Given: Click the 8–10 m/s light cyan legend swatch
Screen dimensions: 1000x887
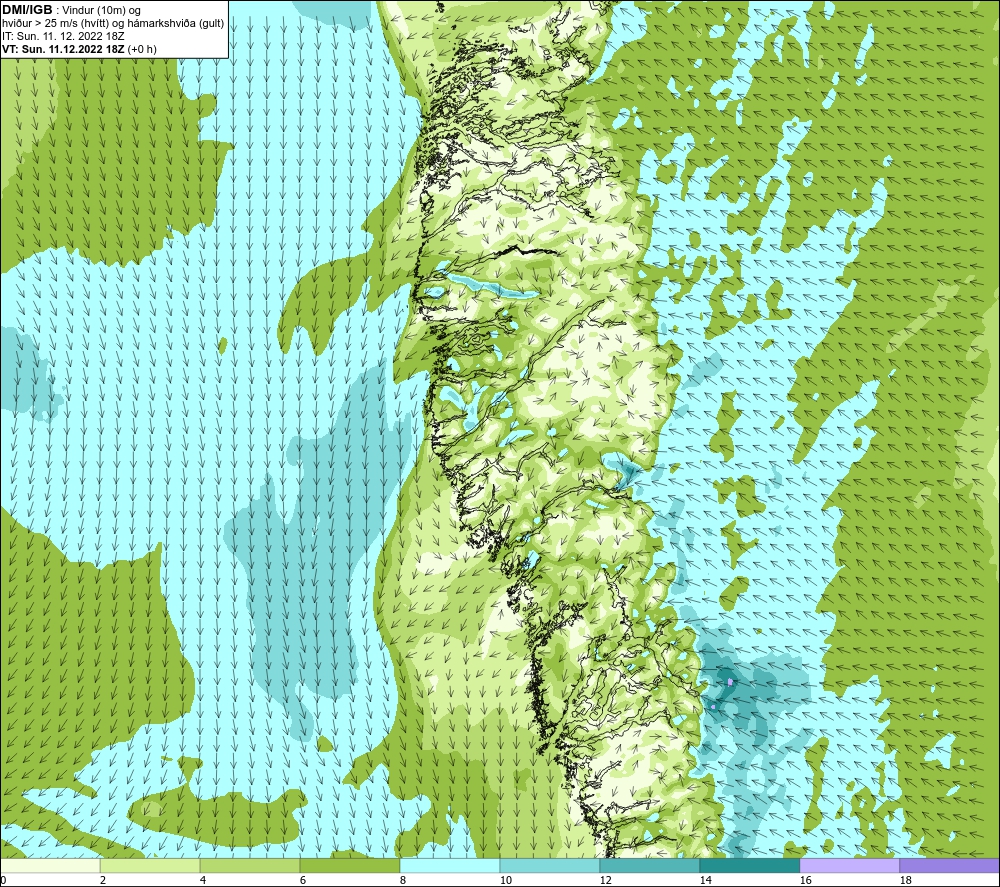Looking at the screenshot, I should (450, 866).
